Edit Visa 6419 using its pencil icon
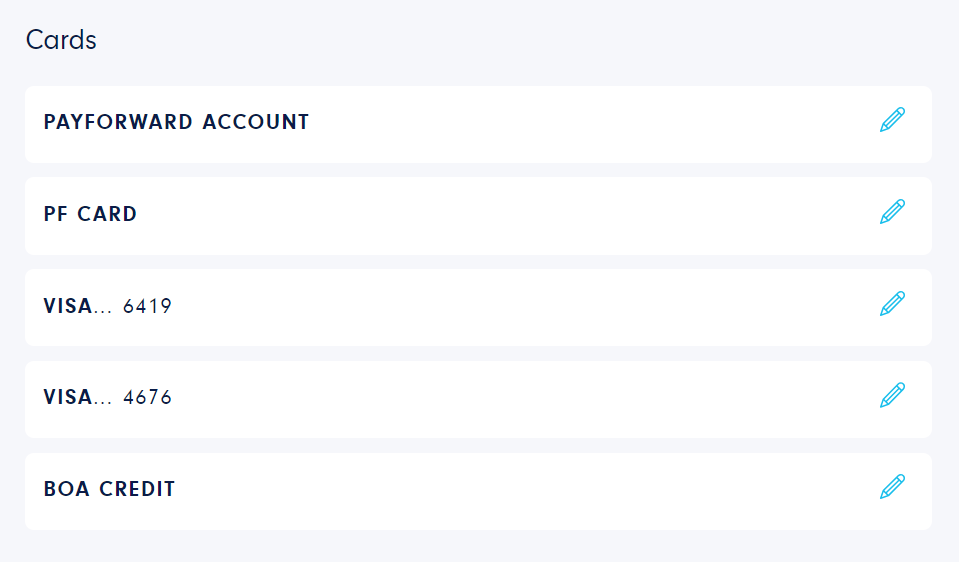This screenshot has width=959, height=562. point(892,303)
